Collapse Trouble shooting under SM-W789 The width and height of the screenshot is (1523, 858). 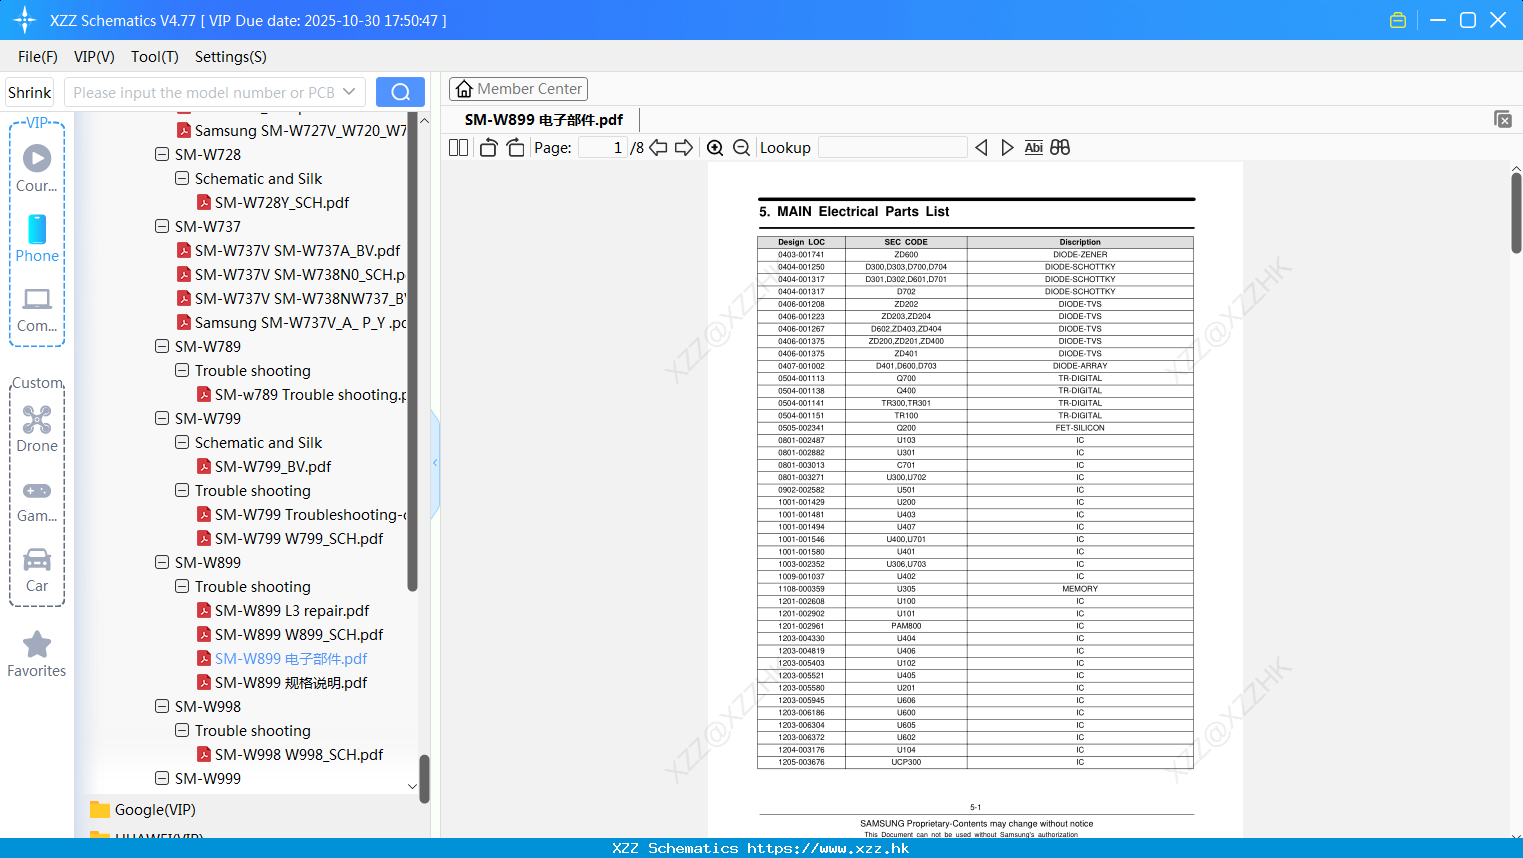[x=182, y=370]
